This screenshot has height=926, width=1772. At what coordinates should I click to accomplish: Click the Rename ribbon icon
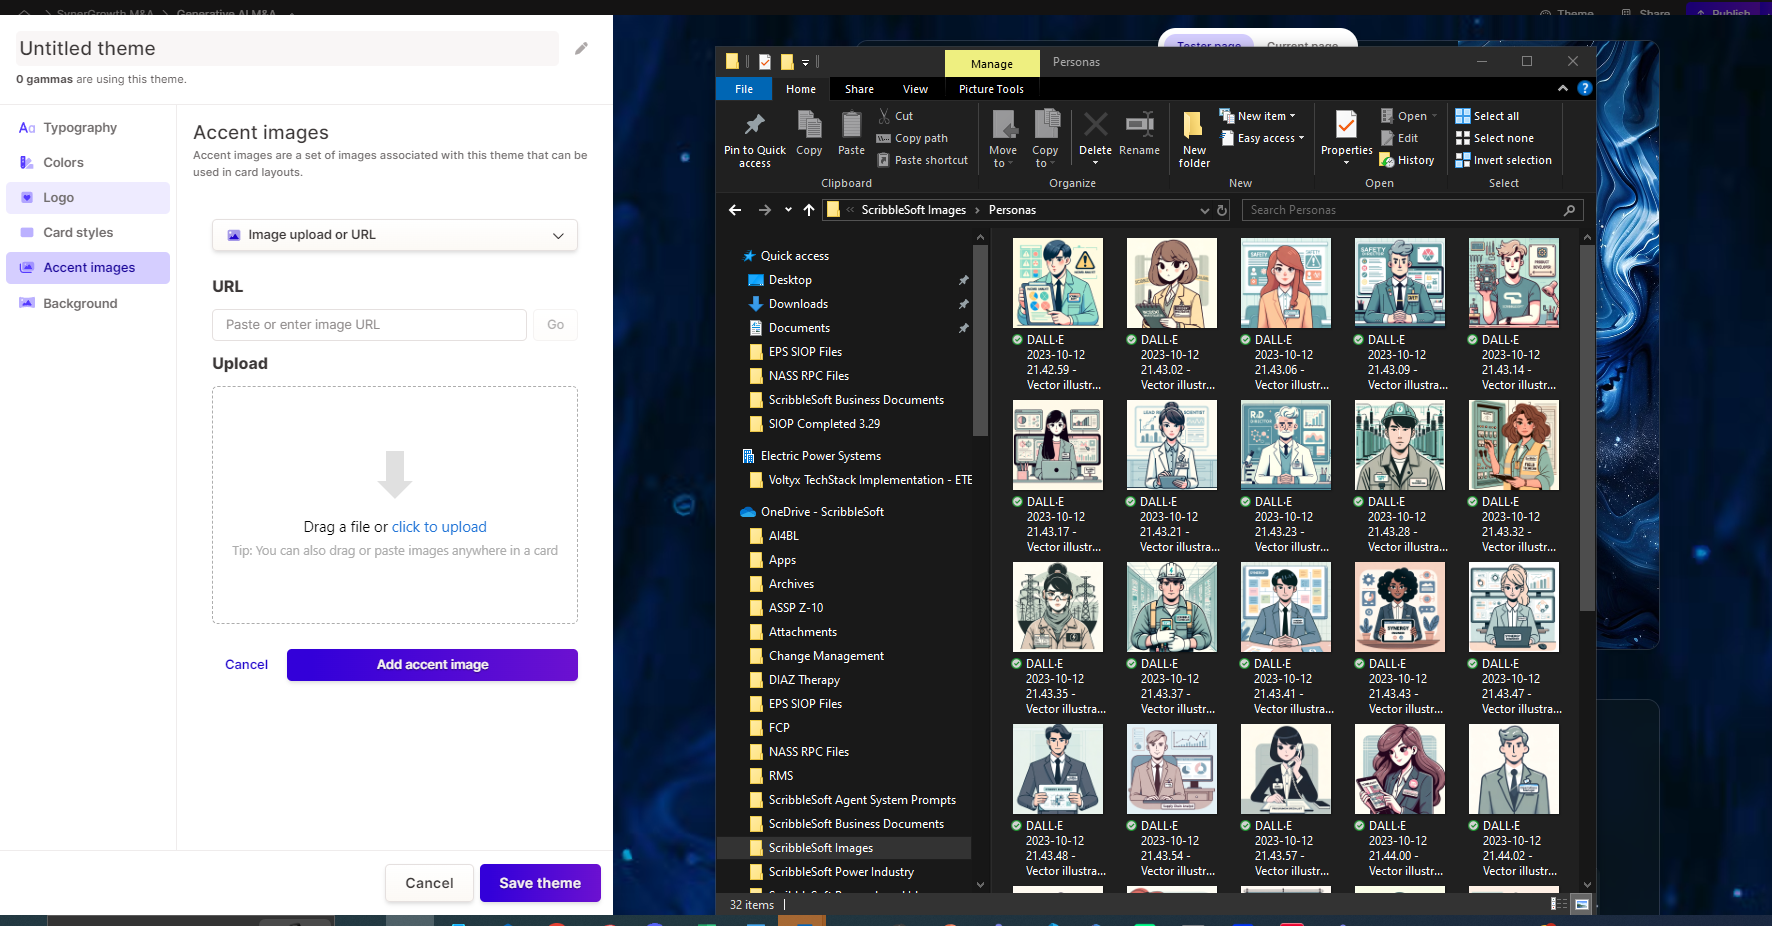[x=1139, y=132]
